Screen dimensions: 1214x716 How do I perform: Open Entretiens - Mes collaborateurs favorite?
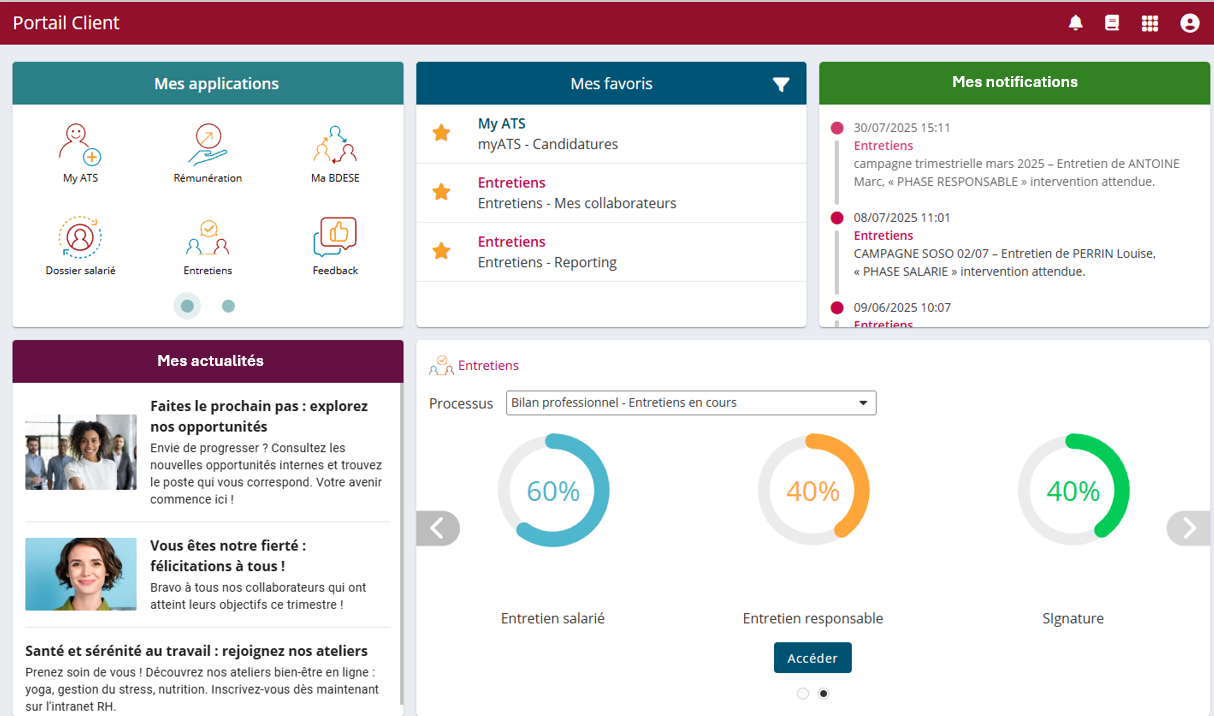click(577, 203)
